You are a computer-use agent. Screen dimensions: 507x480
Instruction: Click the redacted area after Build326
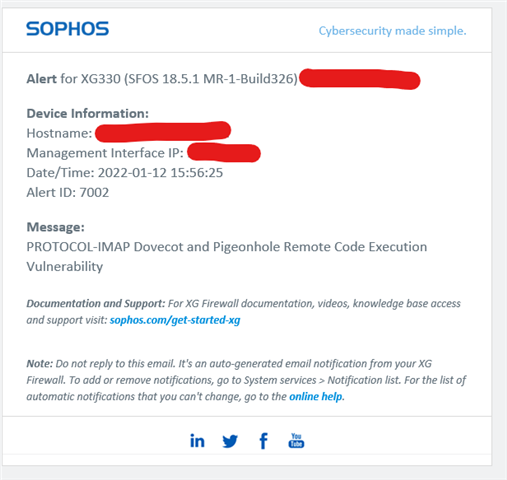(x=359, y=79)
